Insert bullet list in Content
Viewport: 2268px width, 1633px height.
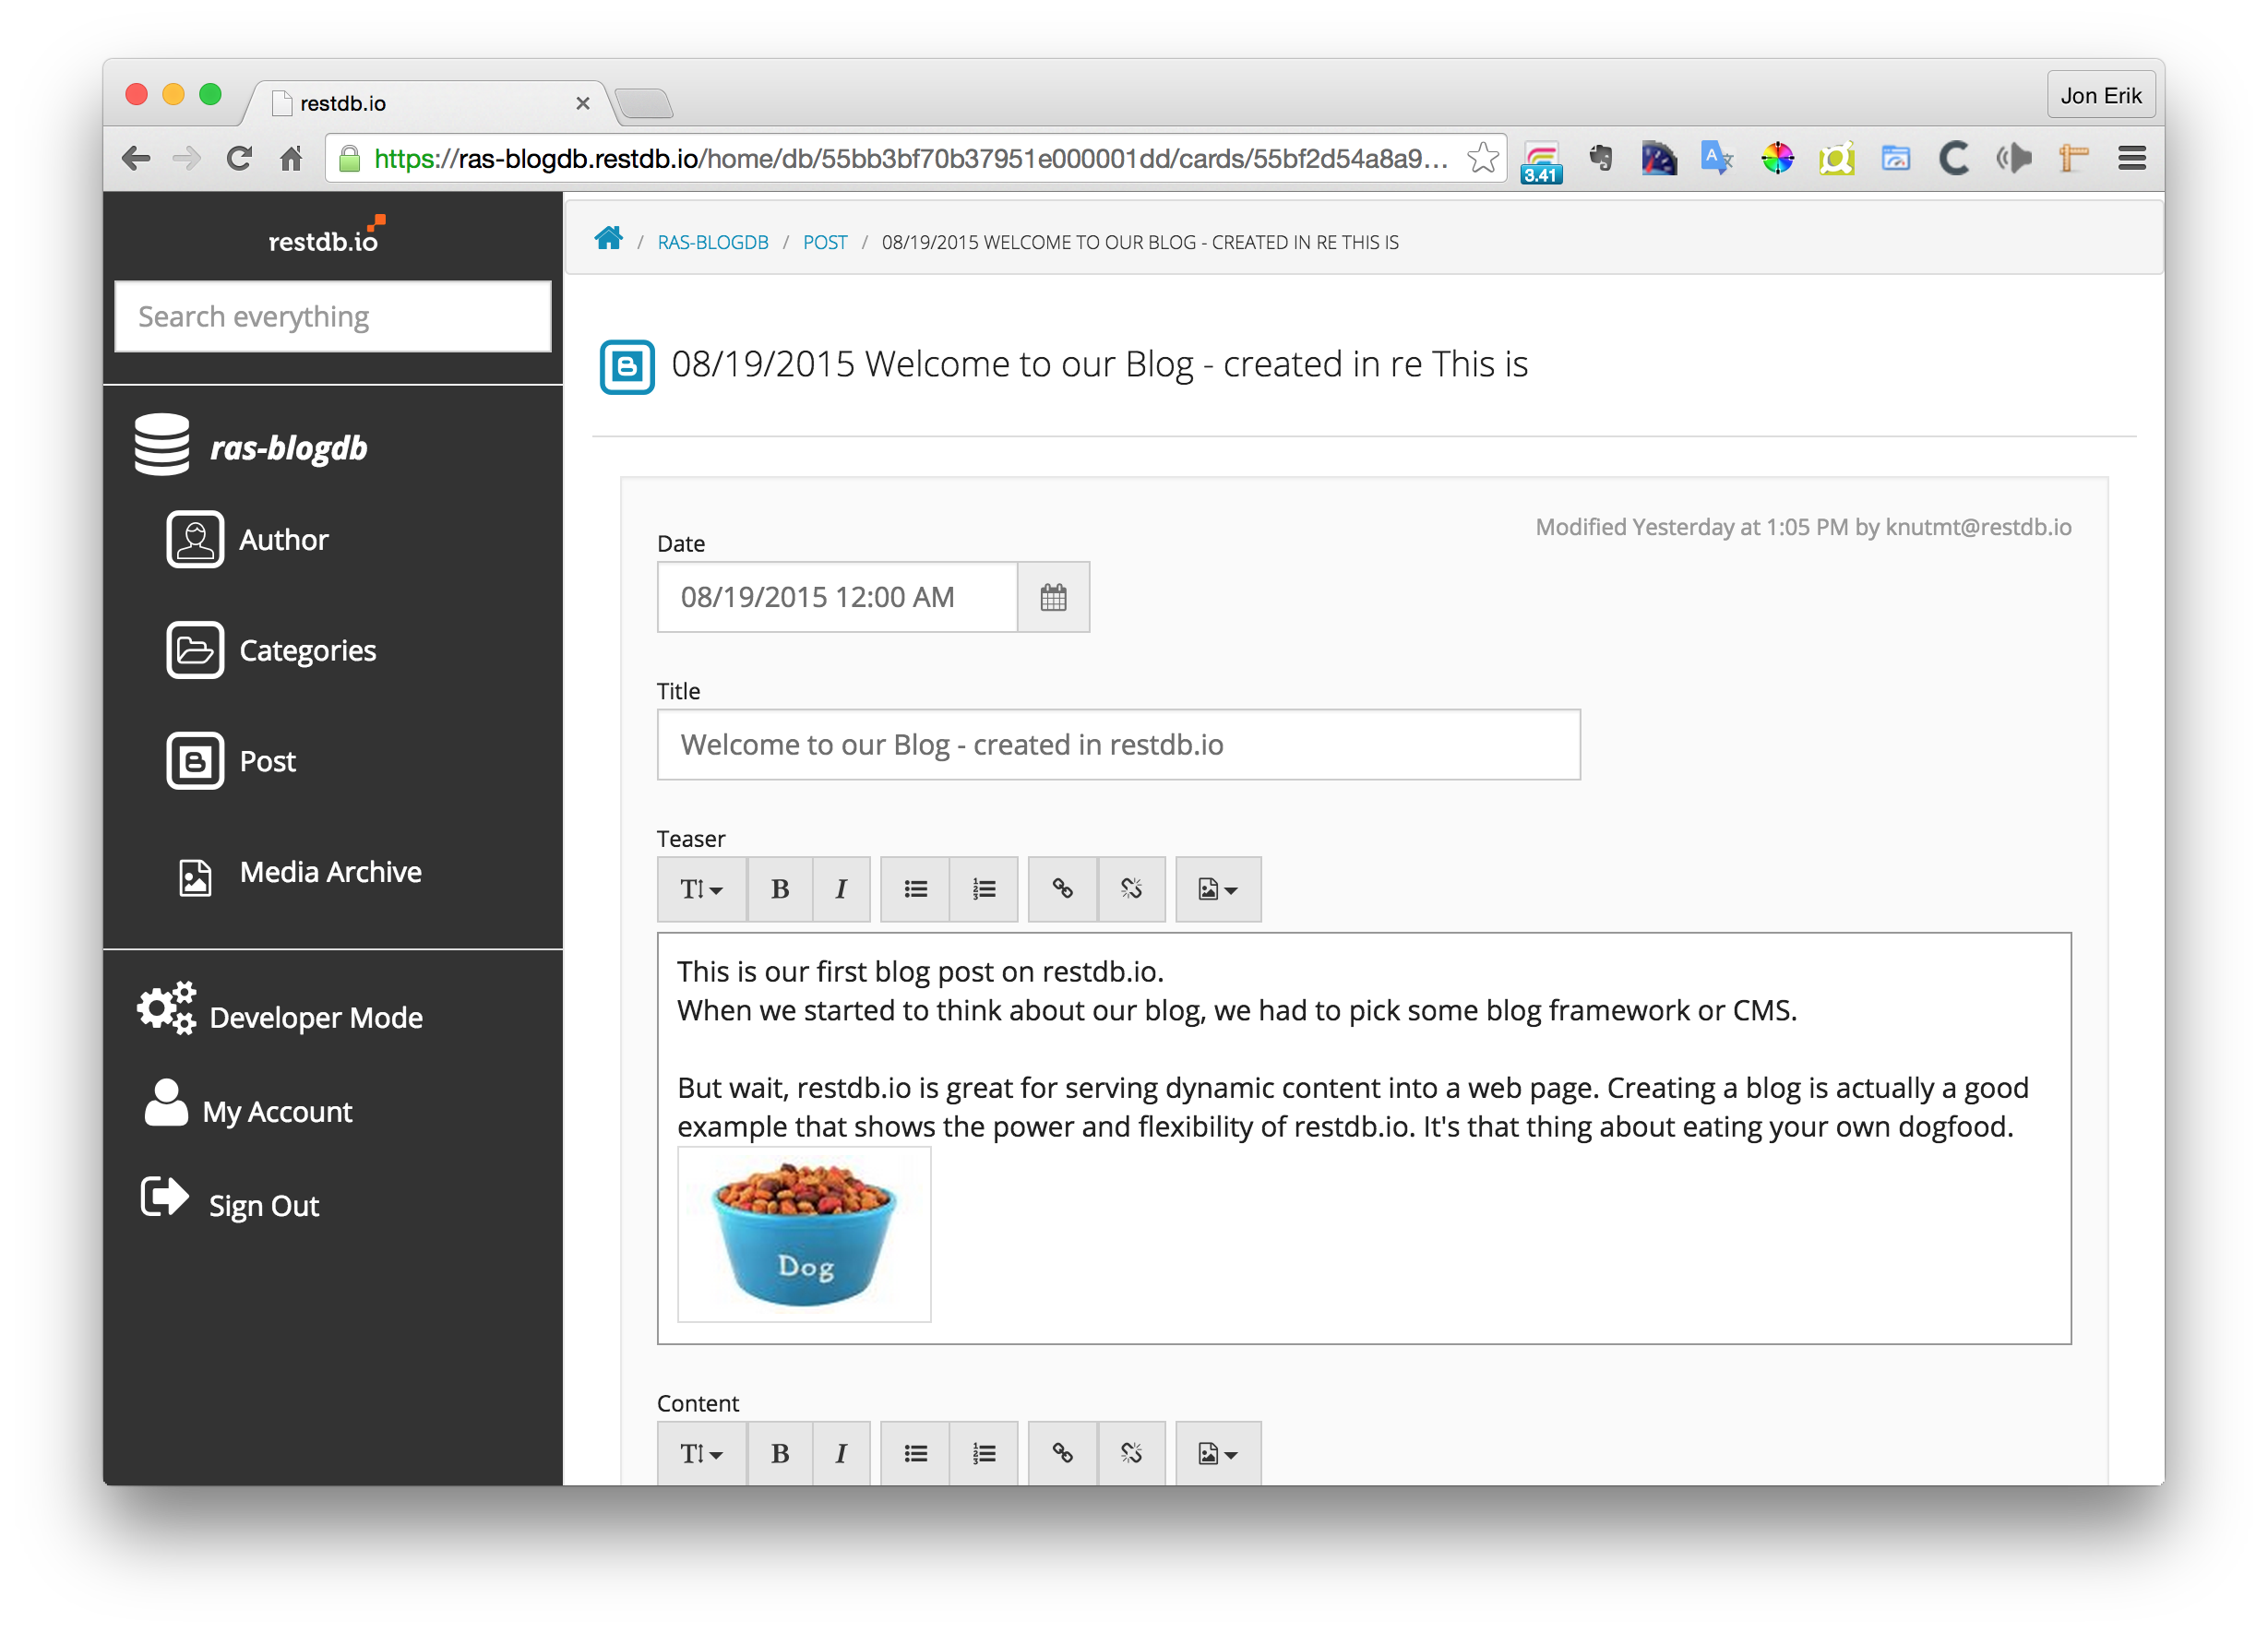coord(915,1454)
